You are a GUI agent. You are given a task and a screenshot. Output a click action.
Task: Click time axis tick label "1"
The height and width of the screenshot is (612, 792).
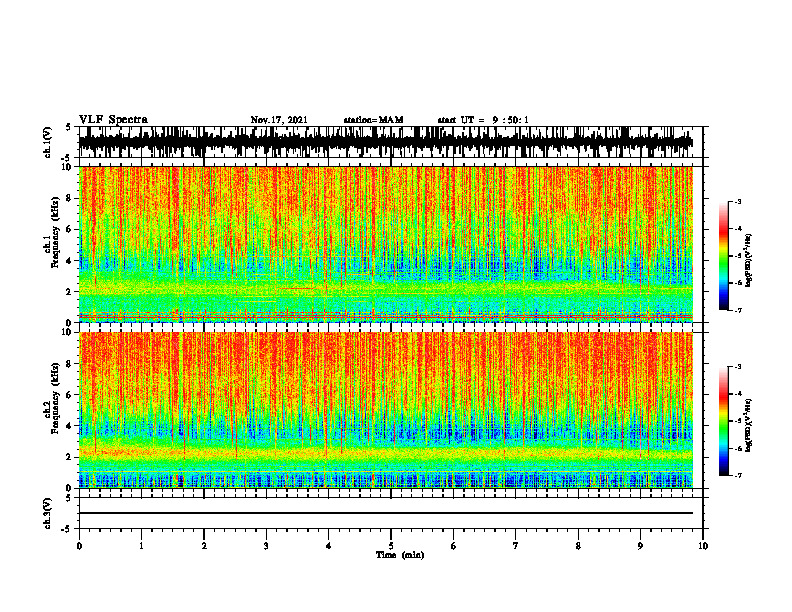point(141,546)
